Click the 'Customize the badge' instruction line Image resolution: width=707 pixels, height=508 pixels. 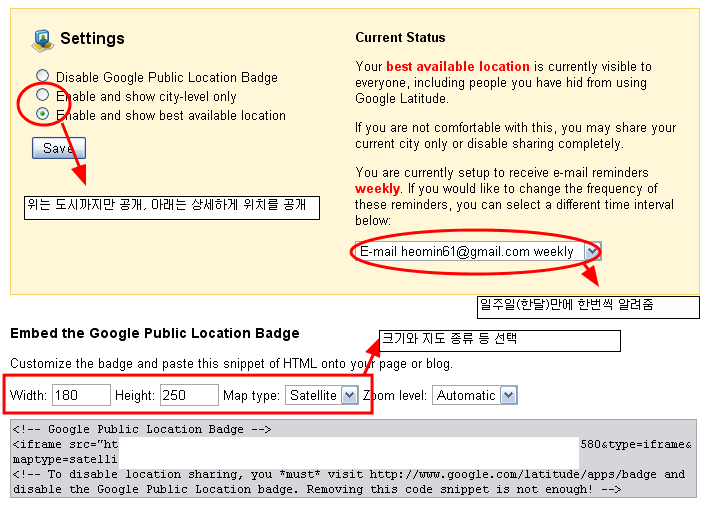click(x=231, y=363)
